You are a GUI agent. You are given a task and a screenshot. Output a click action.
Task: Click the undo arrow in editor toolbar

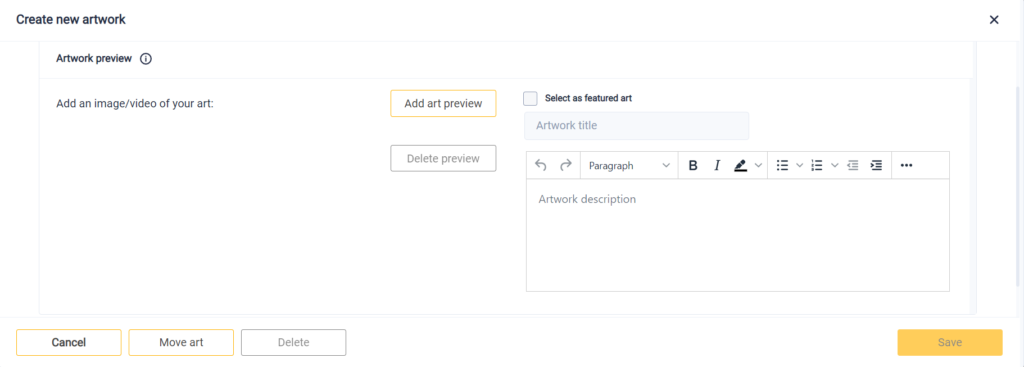pos(540,165)
